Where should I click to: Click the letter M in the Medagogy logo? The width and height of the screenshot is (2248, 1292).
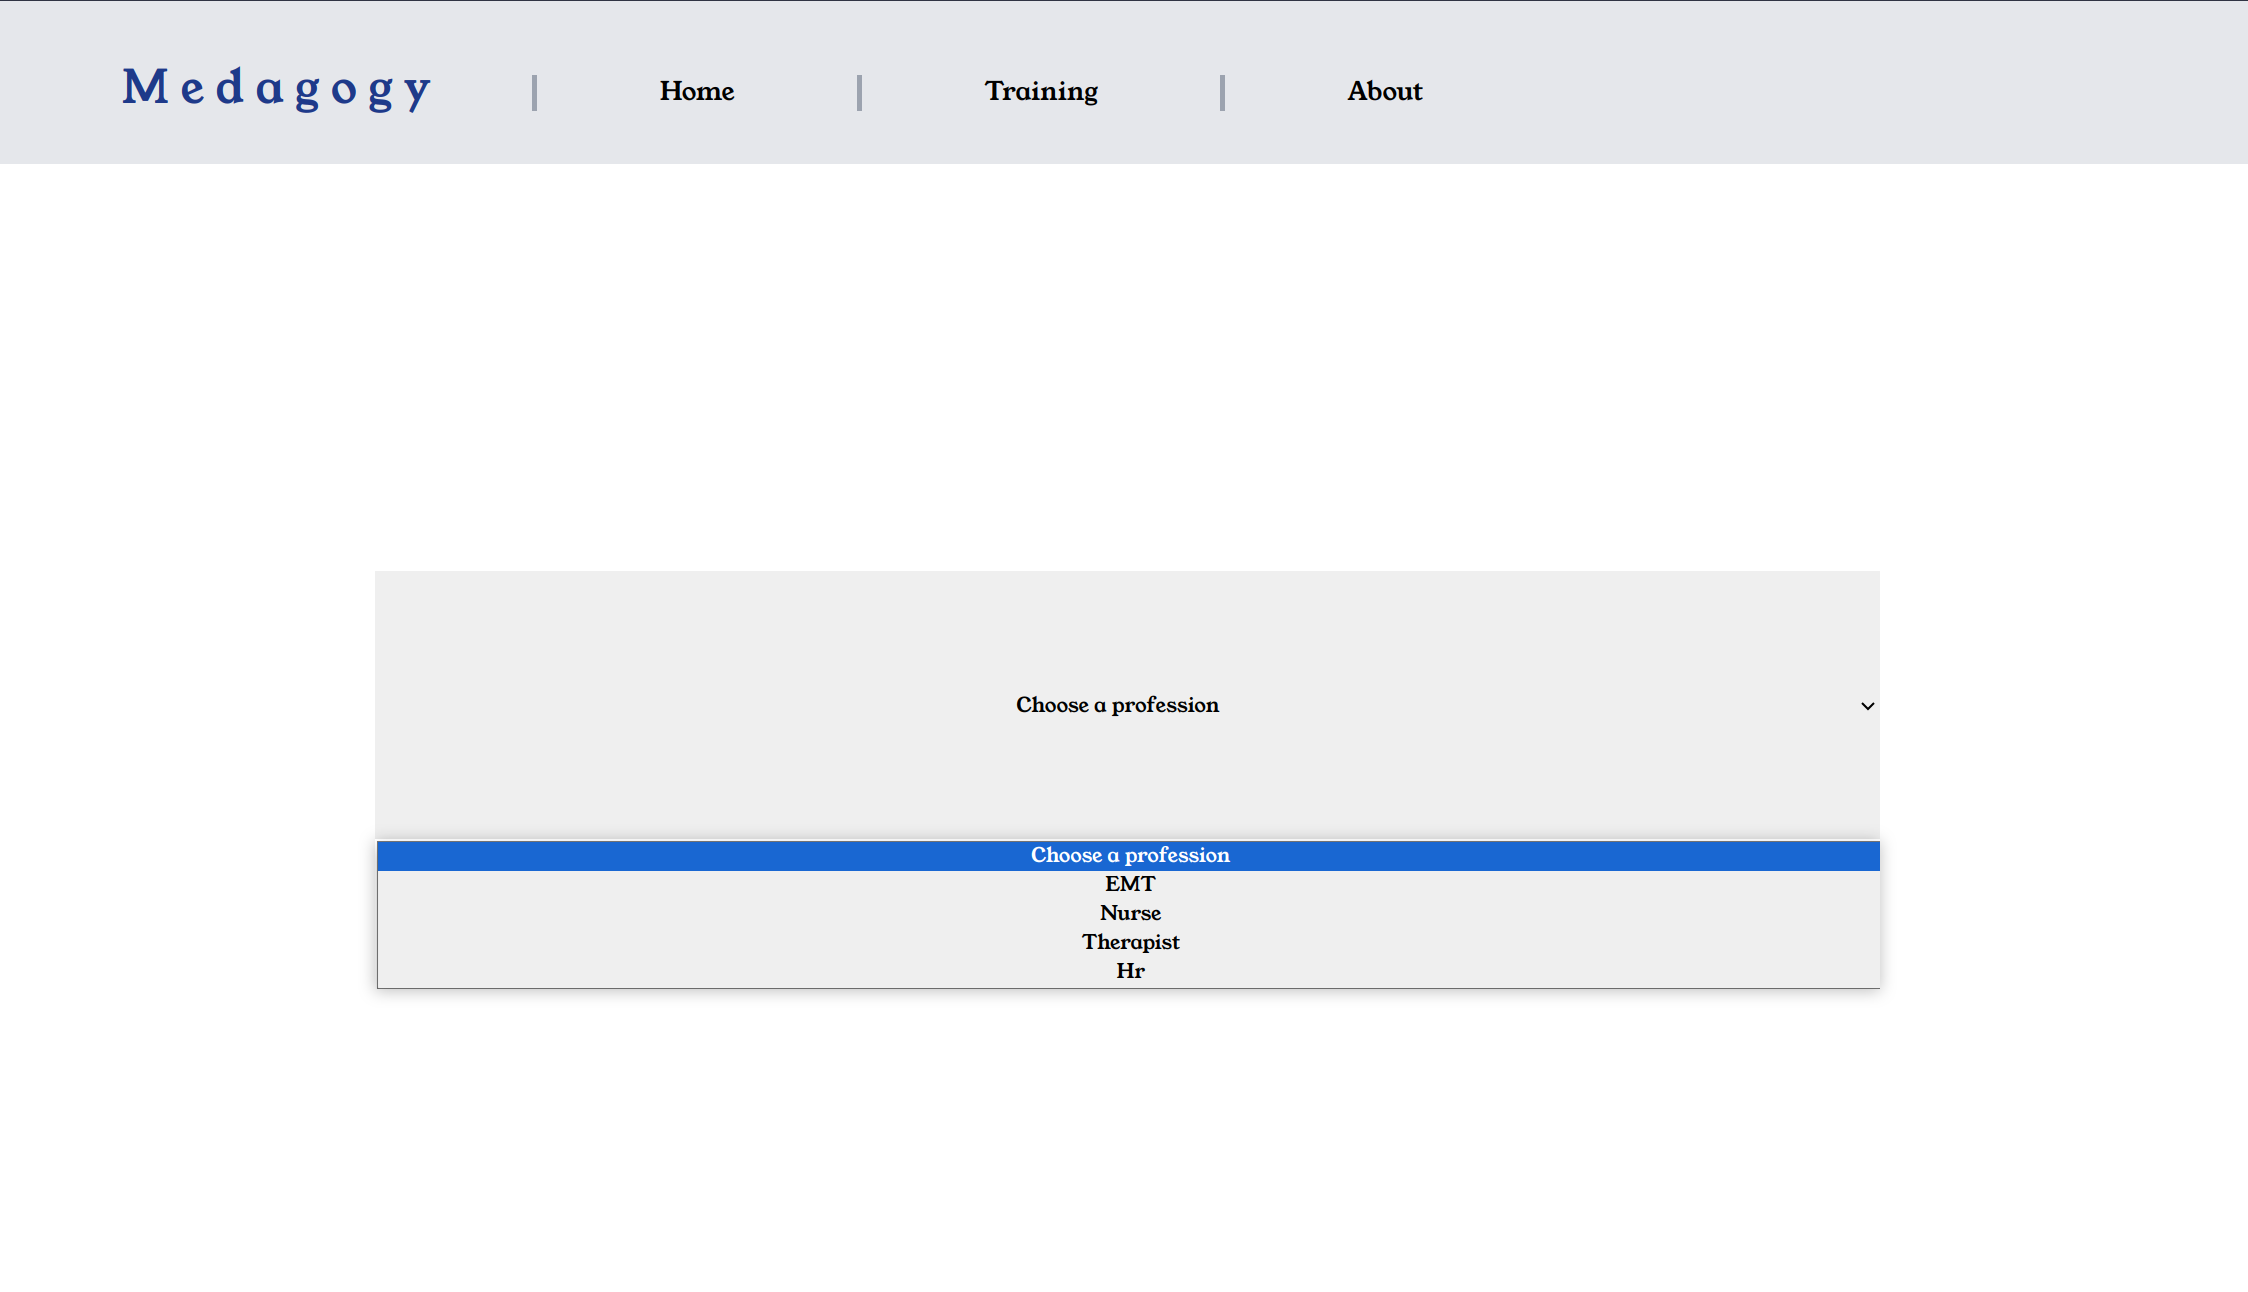pyautogui.click(x=145, y=87)
